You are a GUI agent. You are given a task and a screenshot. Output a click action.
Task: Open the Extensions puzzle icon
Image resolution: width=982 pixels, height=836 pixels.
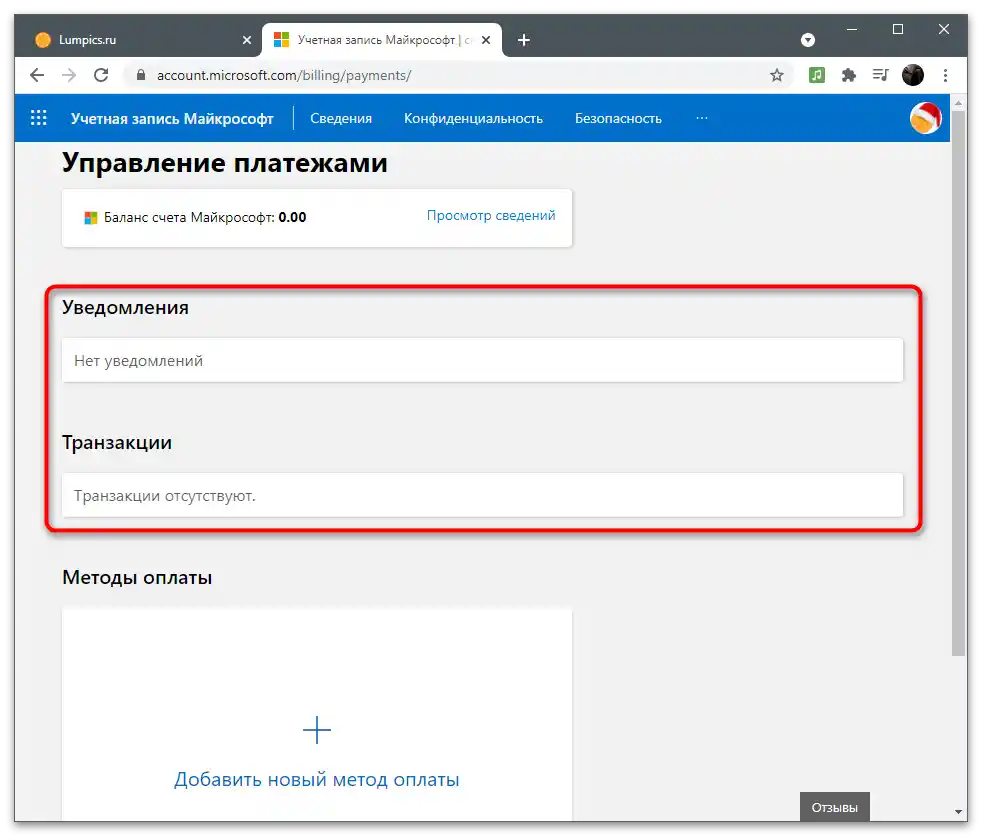point(849,75)
